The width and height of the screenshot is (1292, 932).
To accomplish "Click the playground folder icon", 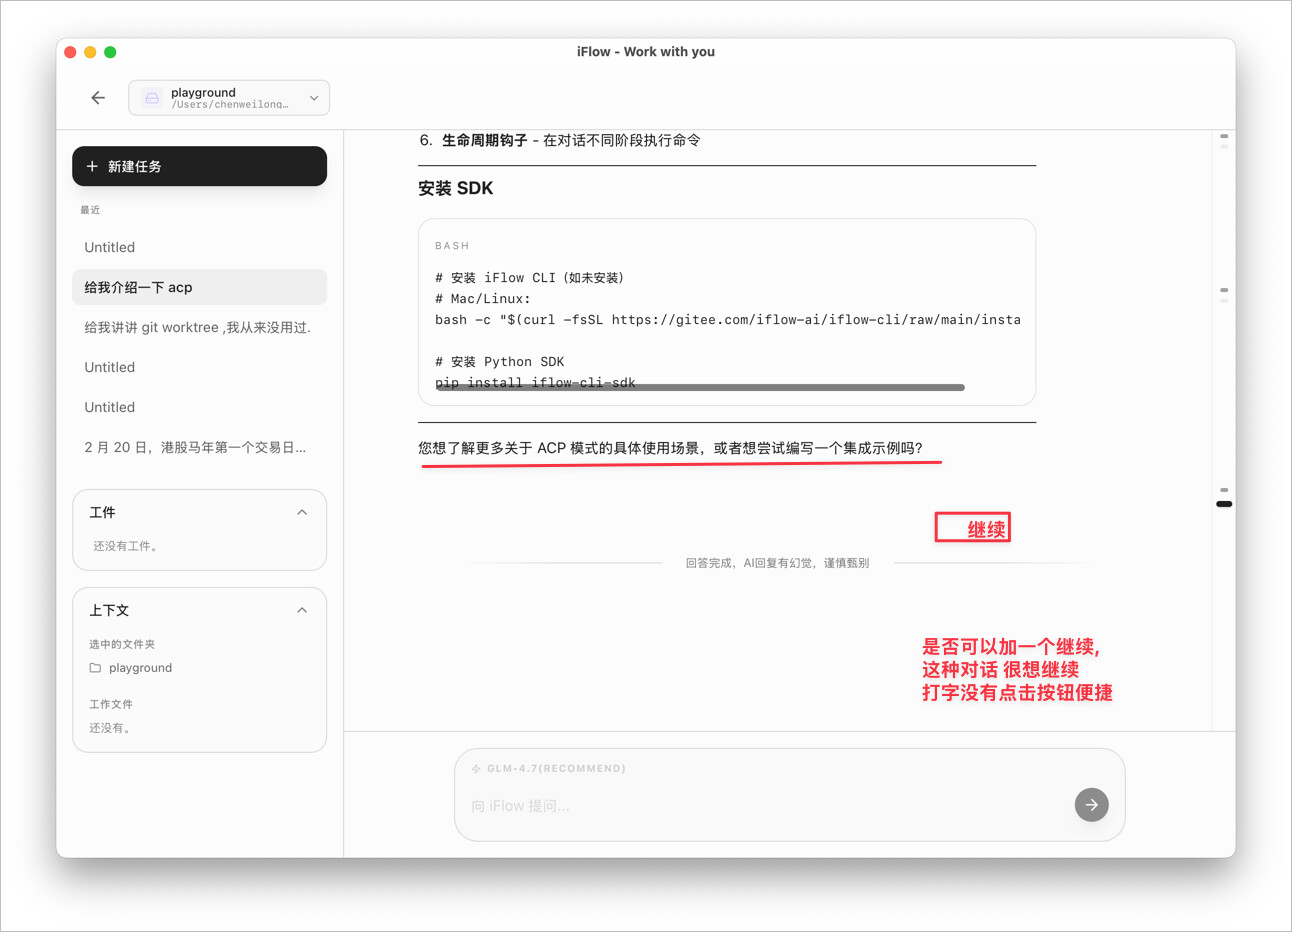I will [96, 668].
